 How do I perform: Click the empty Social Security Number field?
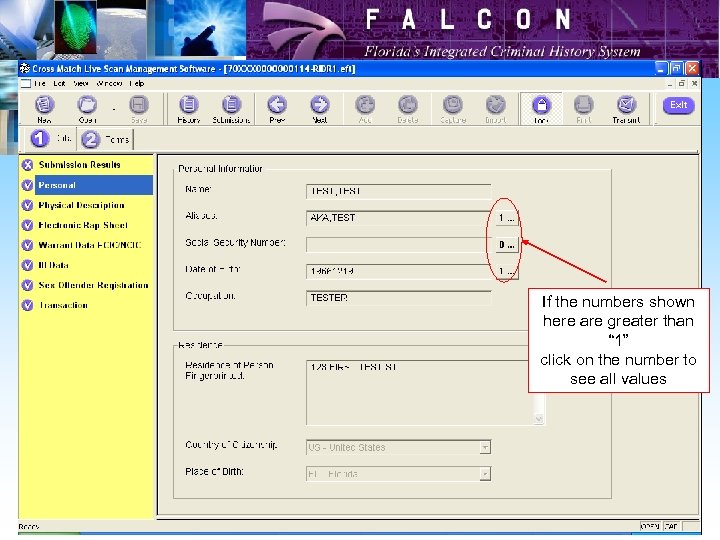point(399,244)
